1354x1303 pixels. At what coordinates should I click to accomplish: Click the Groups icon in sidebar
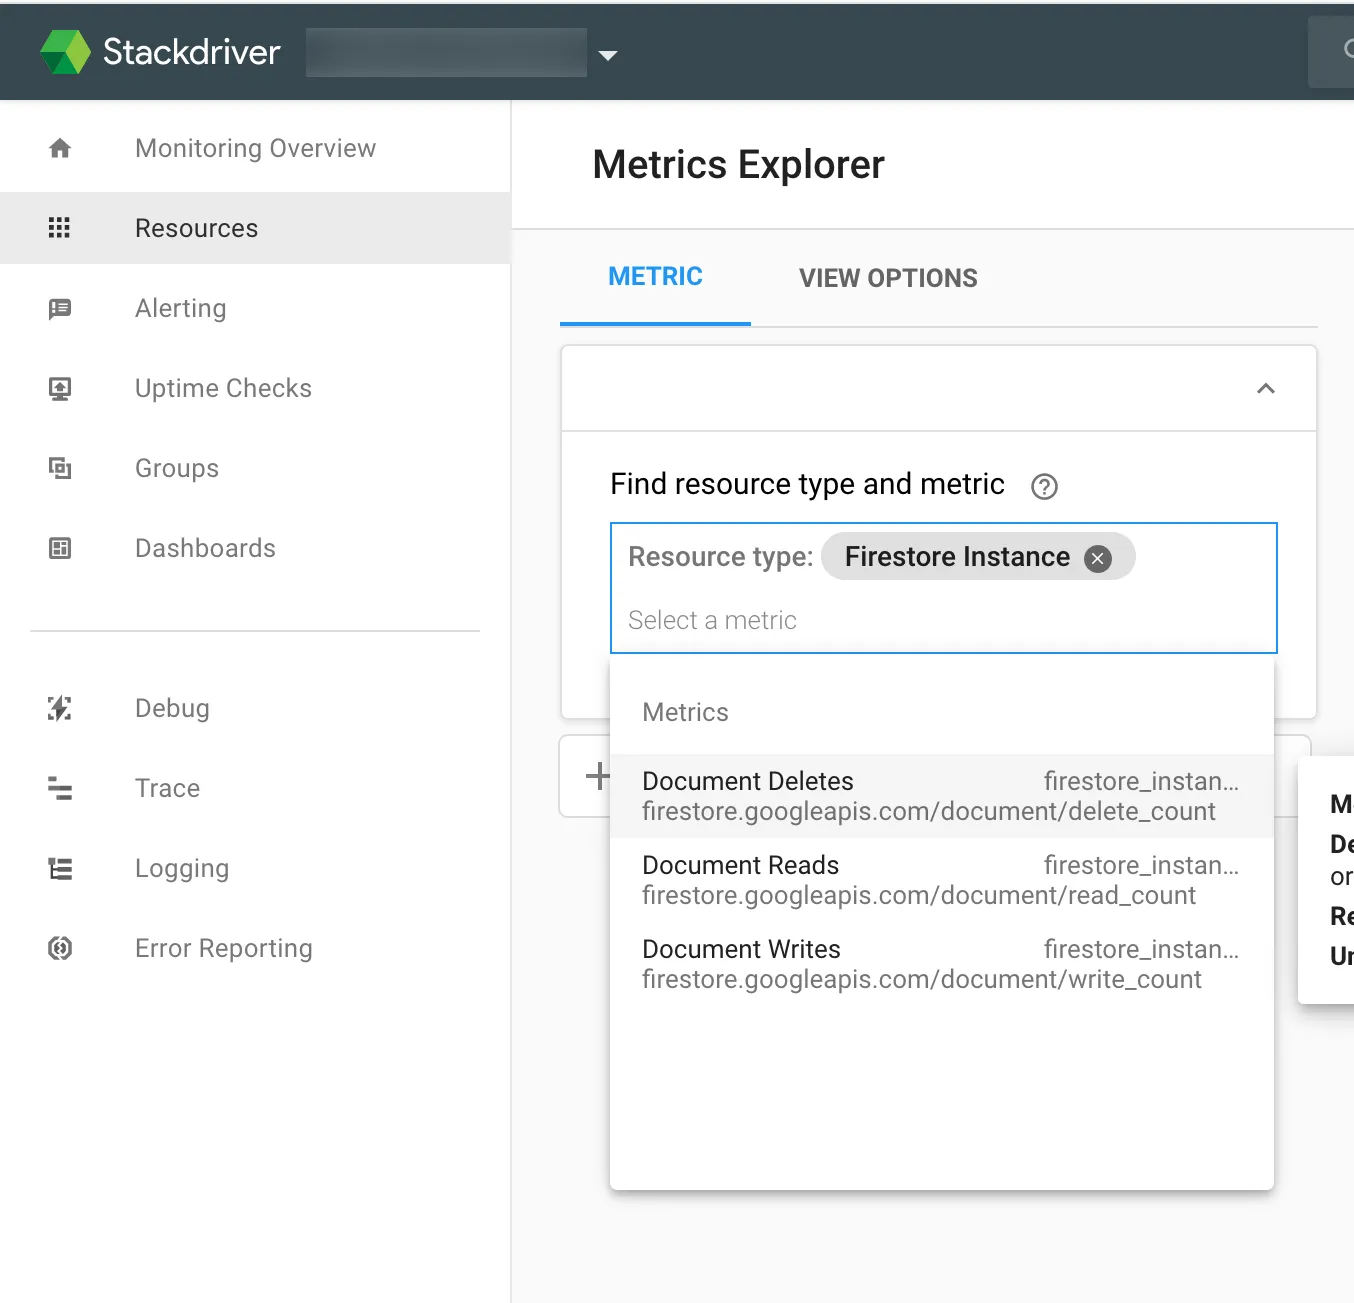(x=60, y=468)
